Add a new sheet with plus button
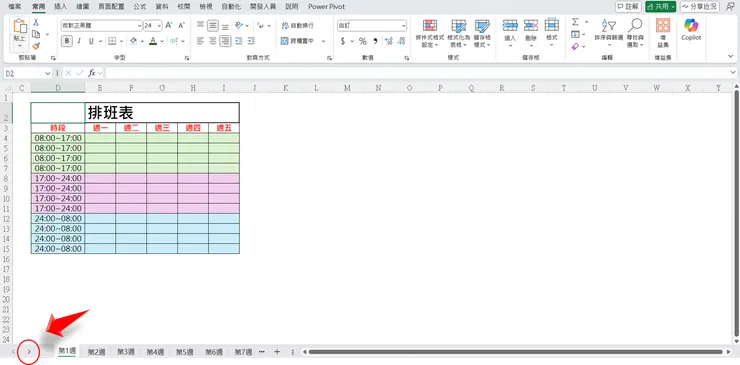Screen dimensions: 740x365 (277, 352)
